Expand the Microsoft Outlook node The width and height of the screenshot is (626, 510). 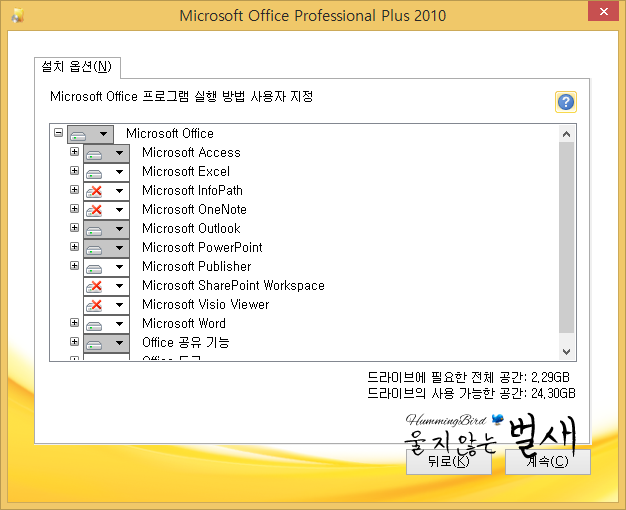click(x=74, y=227)
